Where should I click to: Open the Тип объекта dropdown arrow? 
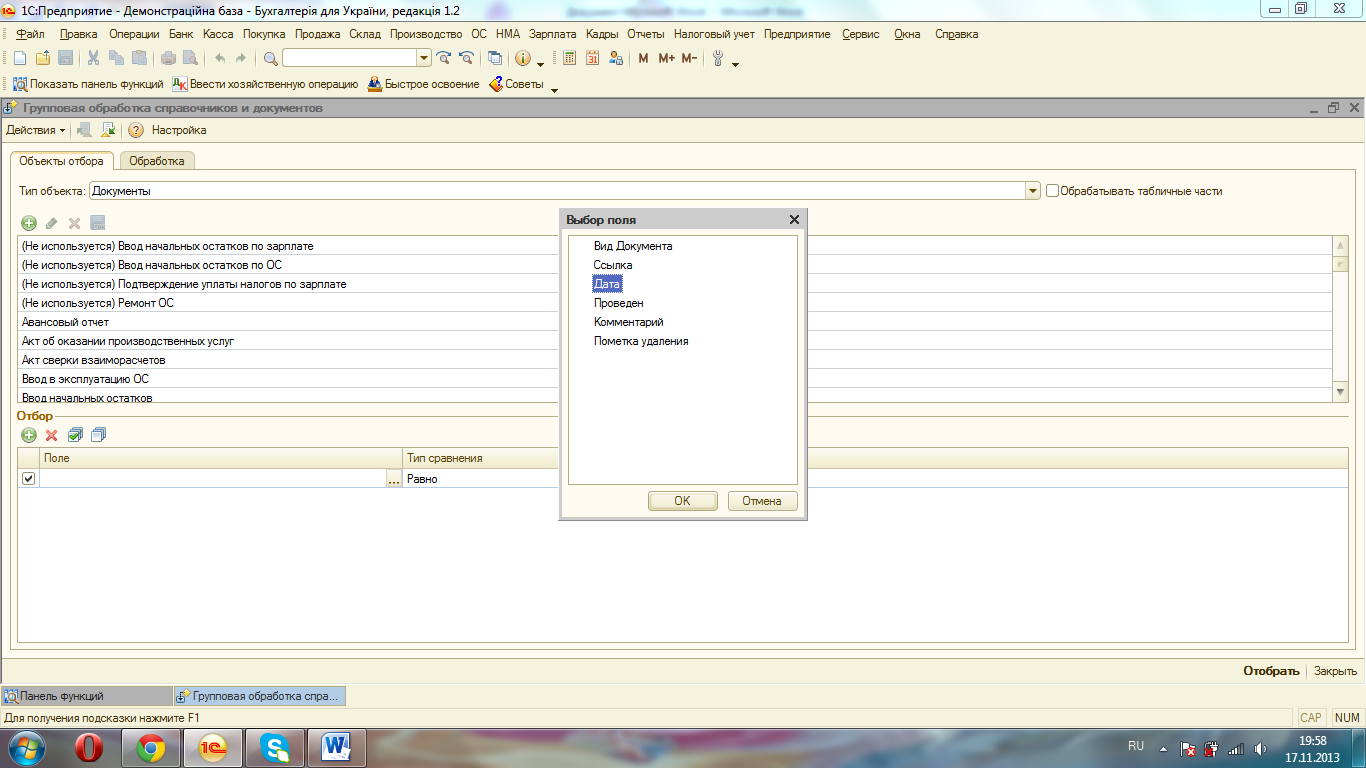tap(1033, 191)
